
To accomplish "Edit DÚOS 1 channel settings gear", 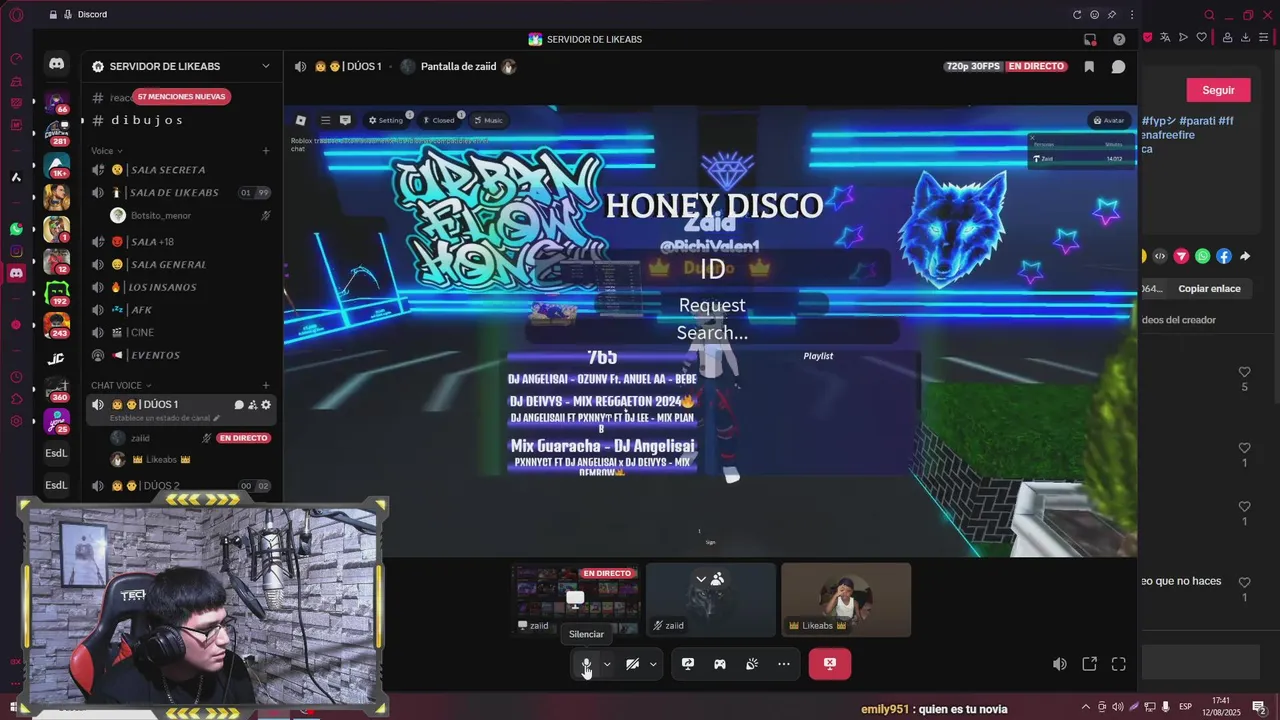I will [x=266, y=405].
